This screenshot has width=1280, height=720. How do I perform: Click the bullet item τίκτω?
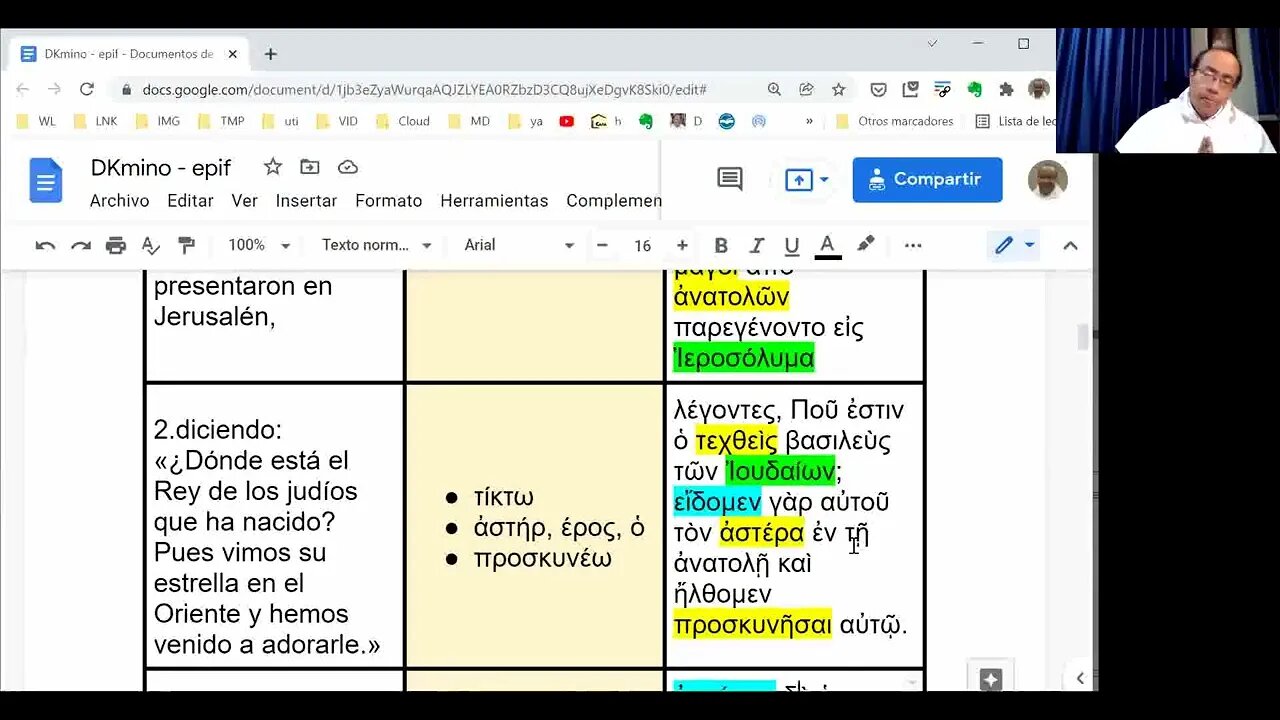[x=504, y=497]
